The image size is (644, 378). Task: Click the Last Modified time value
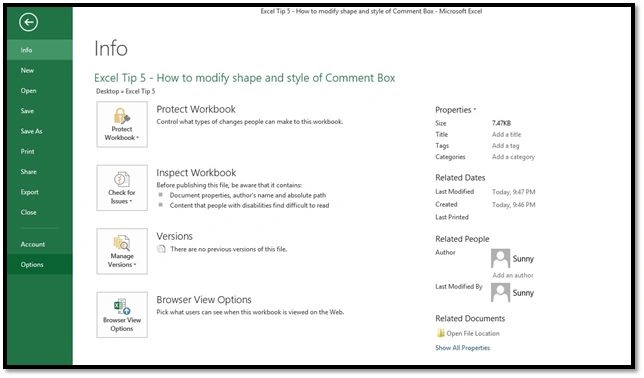tap(513, 192)
